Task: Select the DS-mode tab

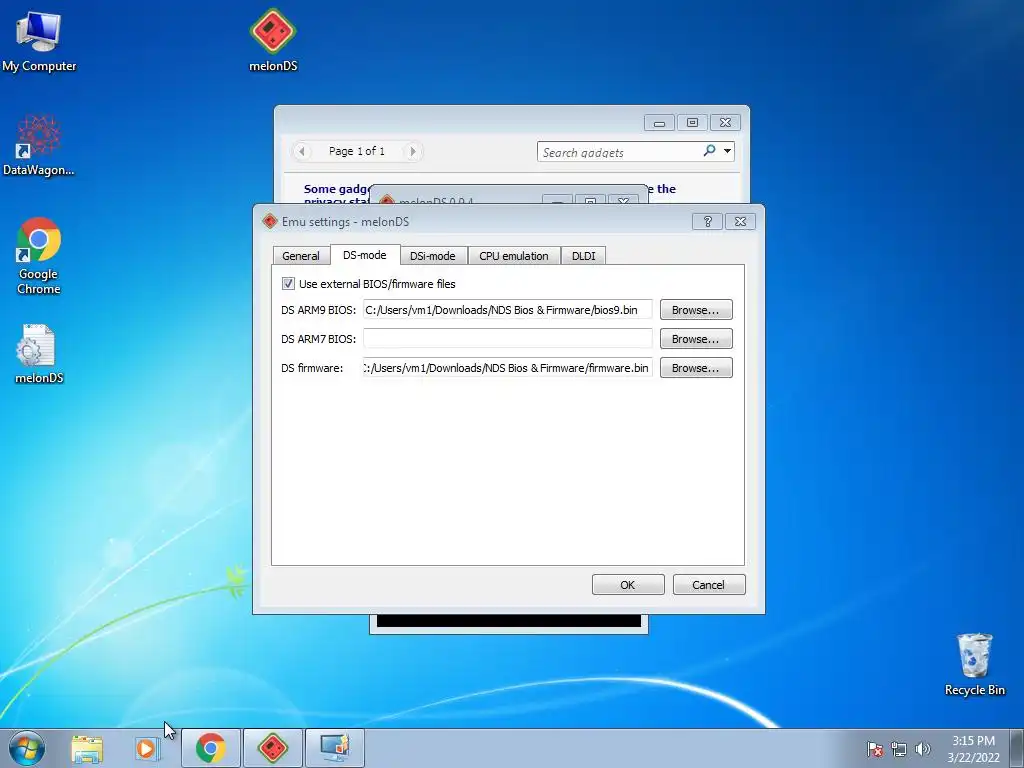Action: click(364, 255)
